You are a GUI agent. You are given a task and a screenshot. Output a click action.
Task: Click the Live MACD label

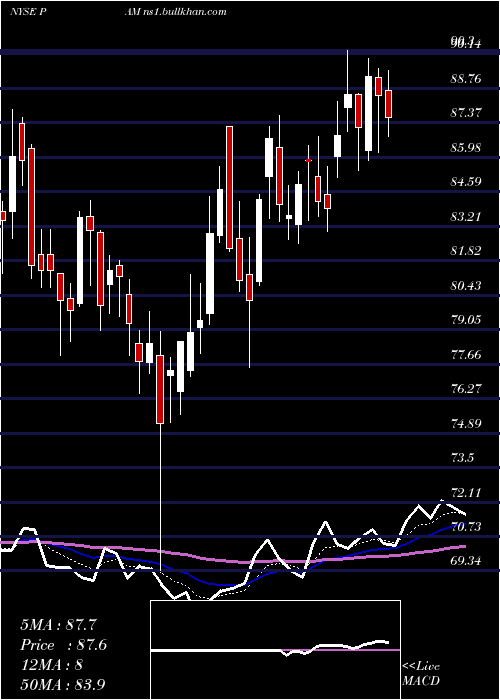point(421,673)
